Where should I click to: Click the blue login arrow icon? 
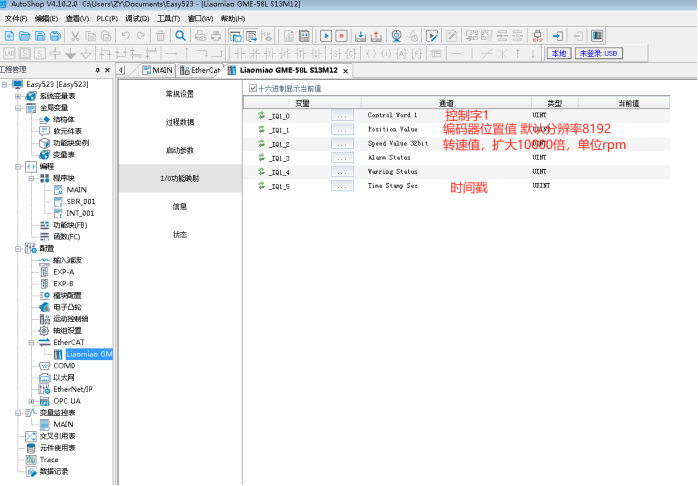pyautogui.click(x=558, y=36)
